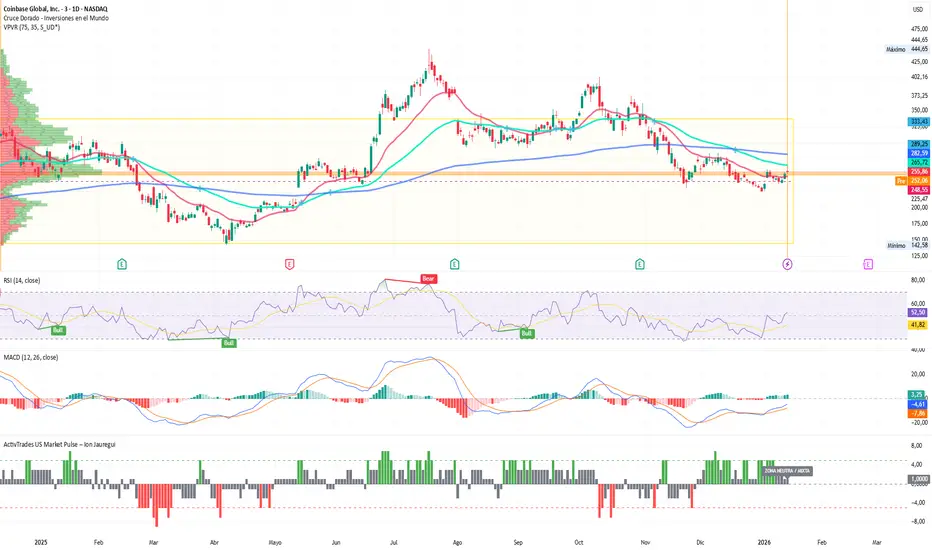
Task: Select the RSI (14, close) indicator legend
Action: tap(22, 280)
